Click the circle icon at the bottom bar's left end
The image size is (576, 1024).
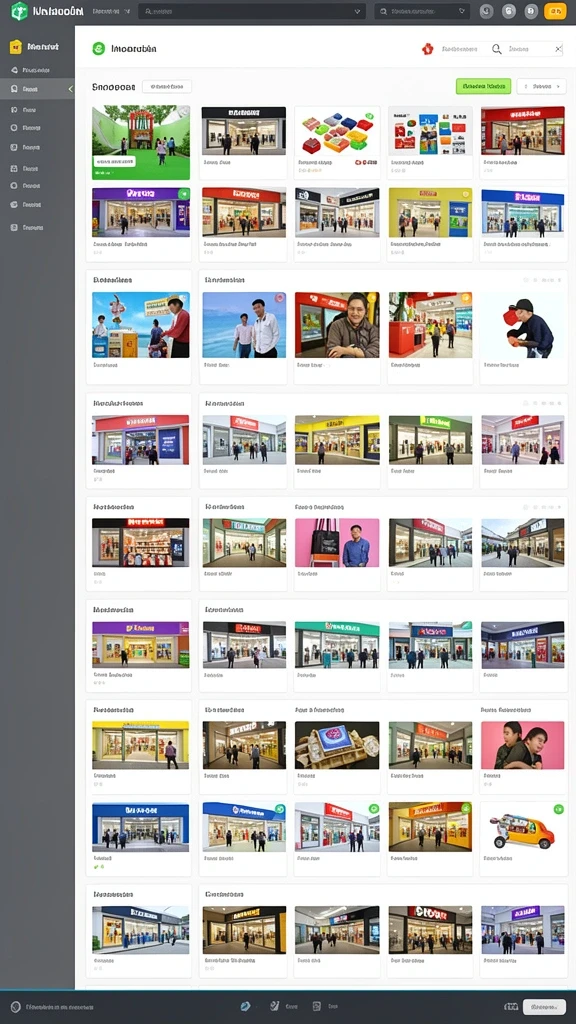tap(16, 1007)
